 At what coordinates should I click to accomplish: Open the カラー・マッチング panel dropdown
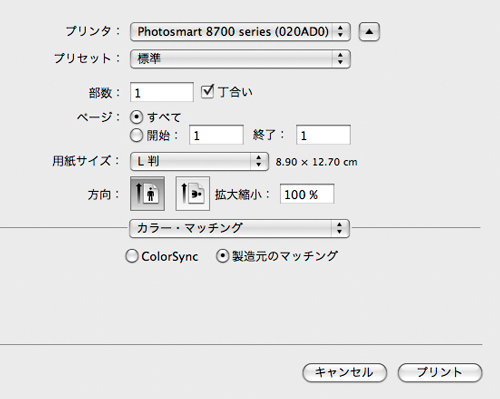tap(239, 228)
